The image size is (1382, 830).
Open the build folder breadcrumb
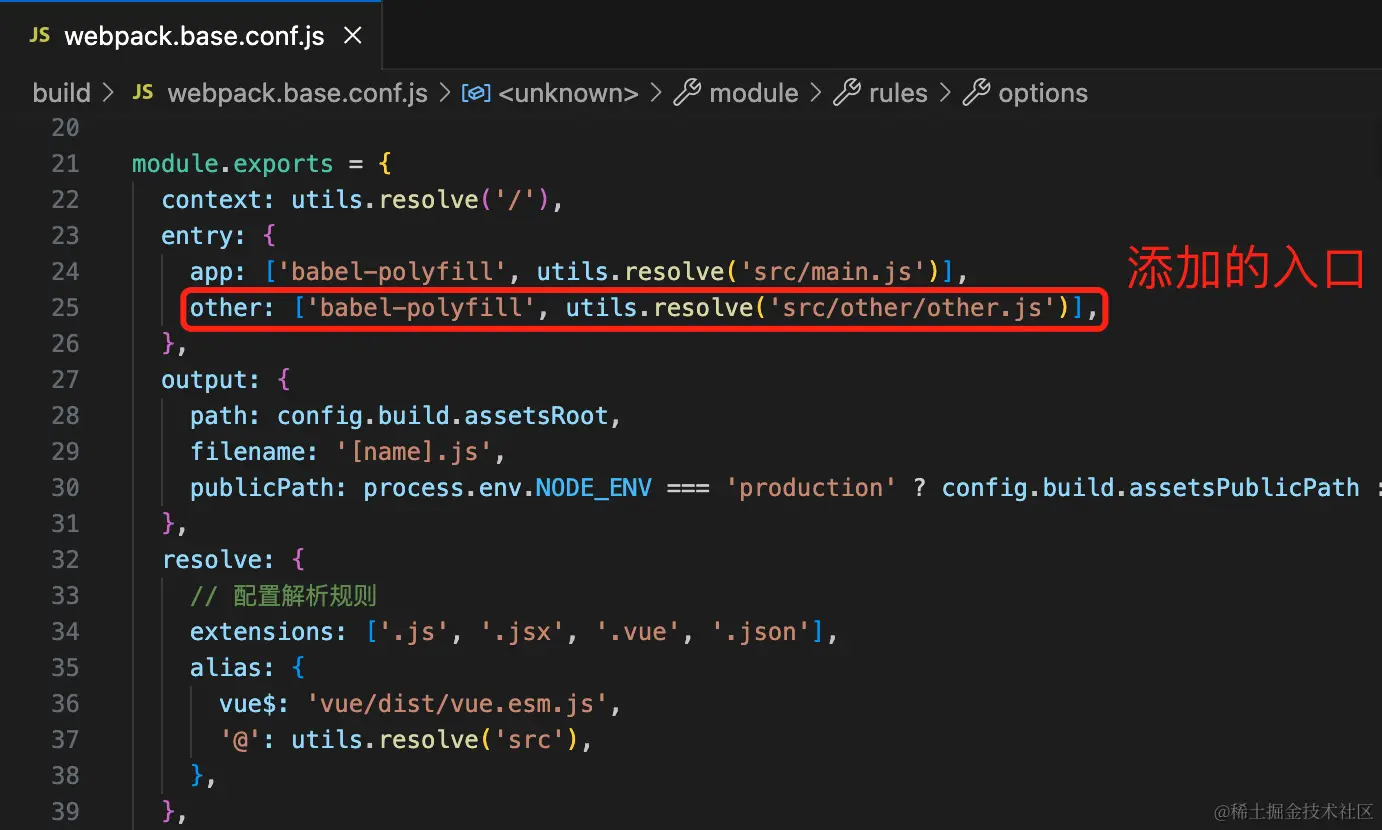(x=62, y=93)
